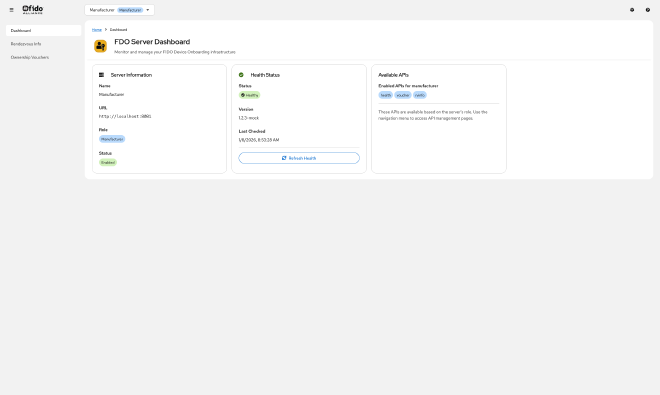Open the help question mark icon
Screen dimensions: 660x395
648,10
